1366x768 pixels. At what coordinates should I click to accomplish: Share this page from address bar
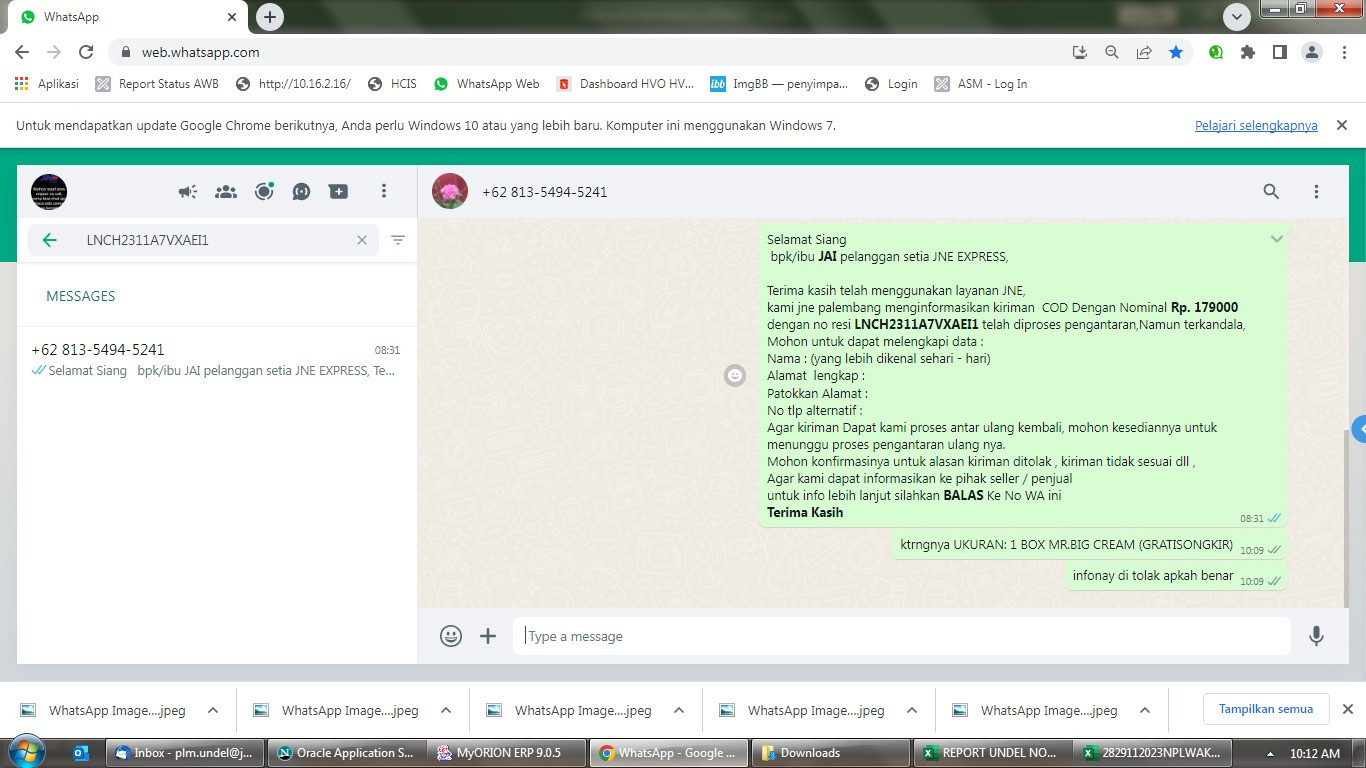(1144, 52)
